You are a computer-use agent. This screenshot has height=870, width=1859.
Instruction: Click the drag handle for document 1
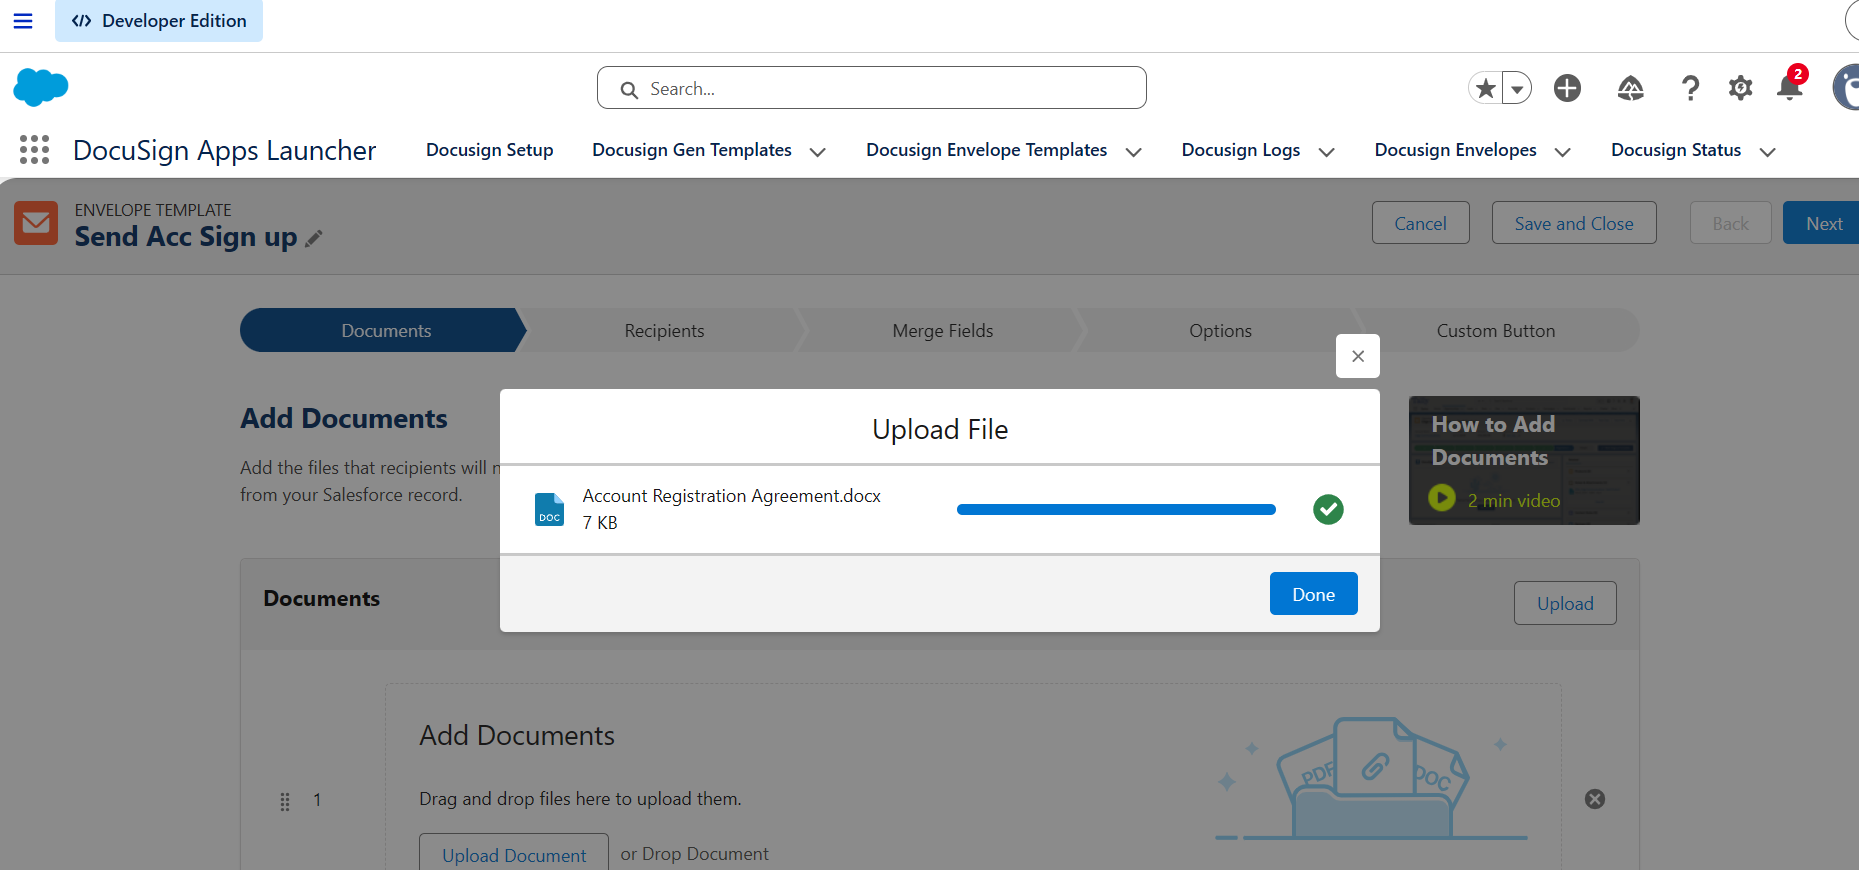coord(285,801)
